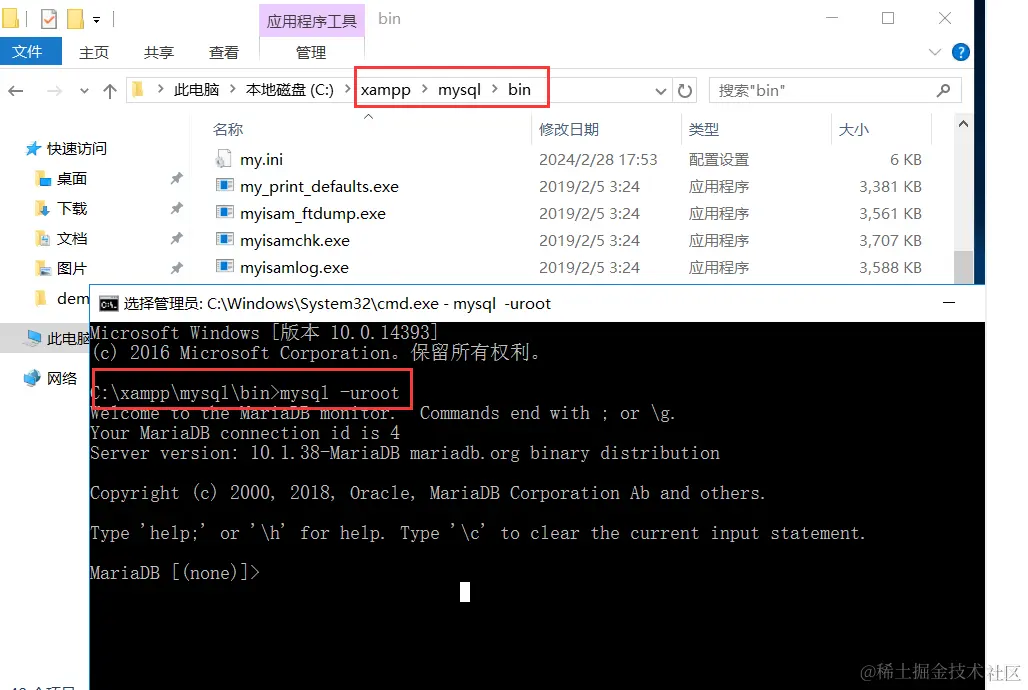Screen dimensions: 1028x690
Task: Open the 管理 ribbon tab
Action: coord(311,52)
